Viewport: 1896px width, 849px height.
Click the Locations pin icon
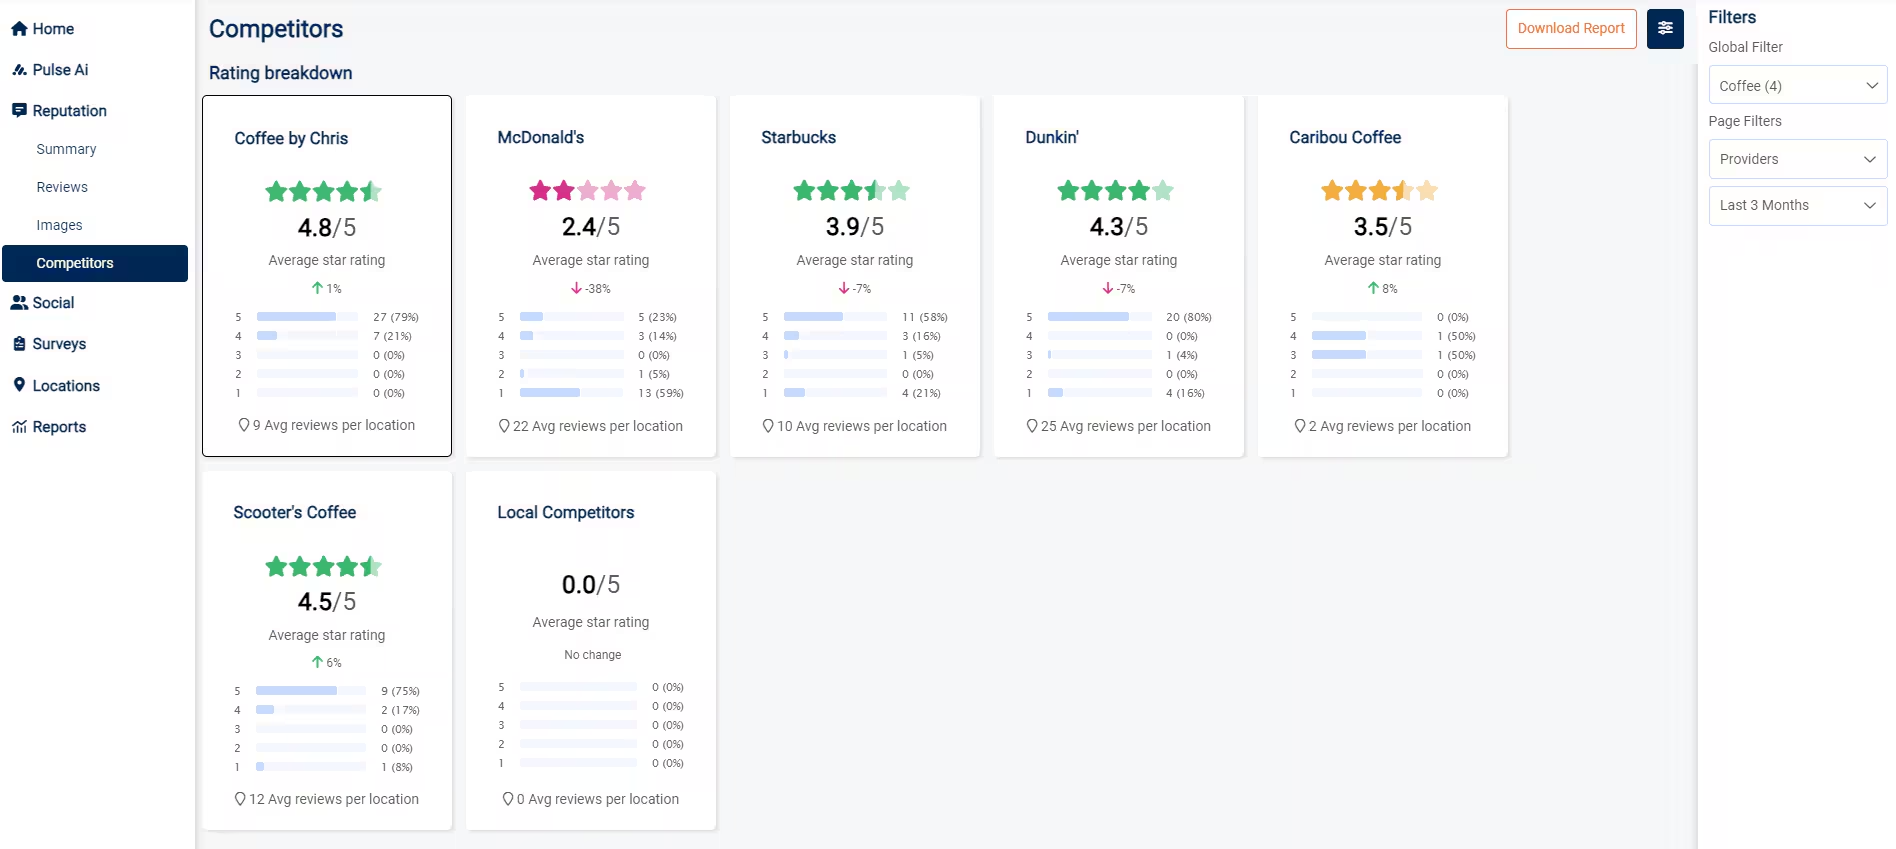19,385
